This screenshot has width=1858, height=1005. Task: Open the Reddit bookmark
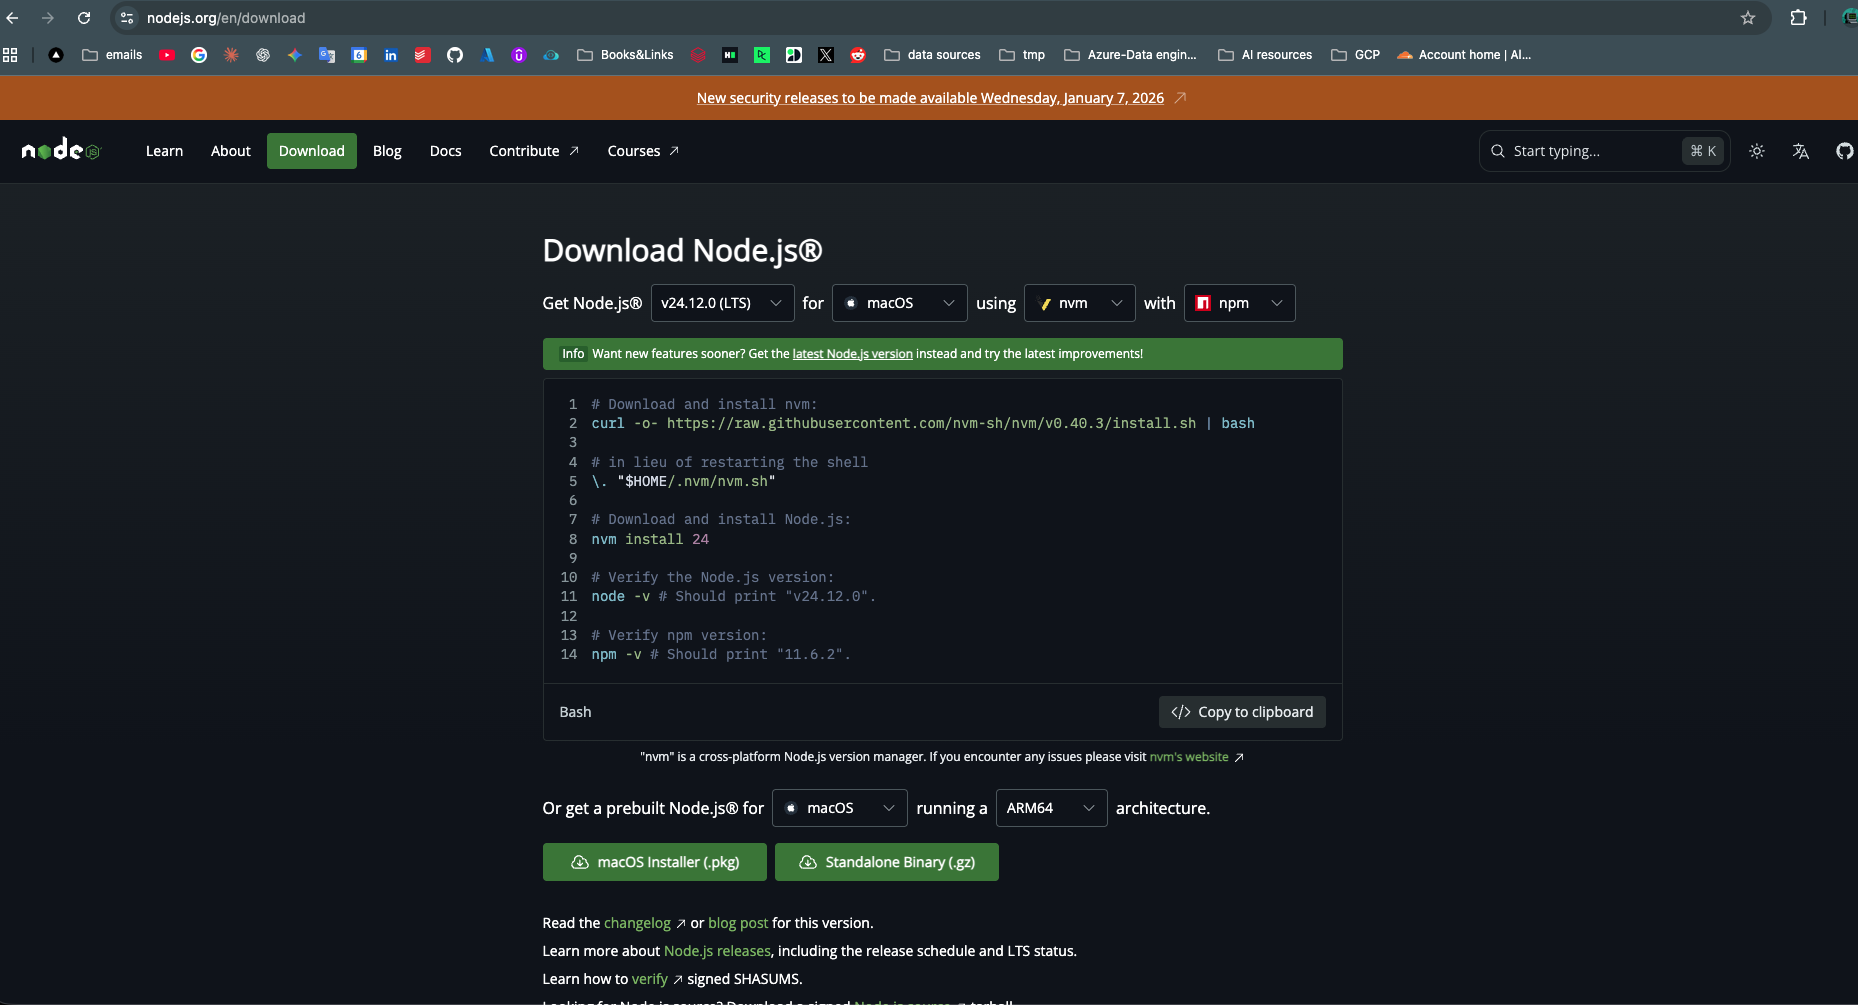click(x=858, y=55)
